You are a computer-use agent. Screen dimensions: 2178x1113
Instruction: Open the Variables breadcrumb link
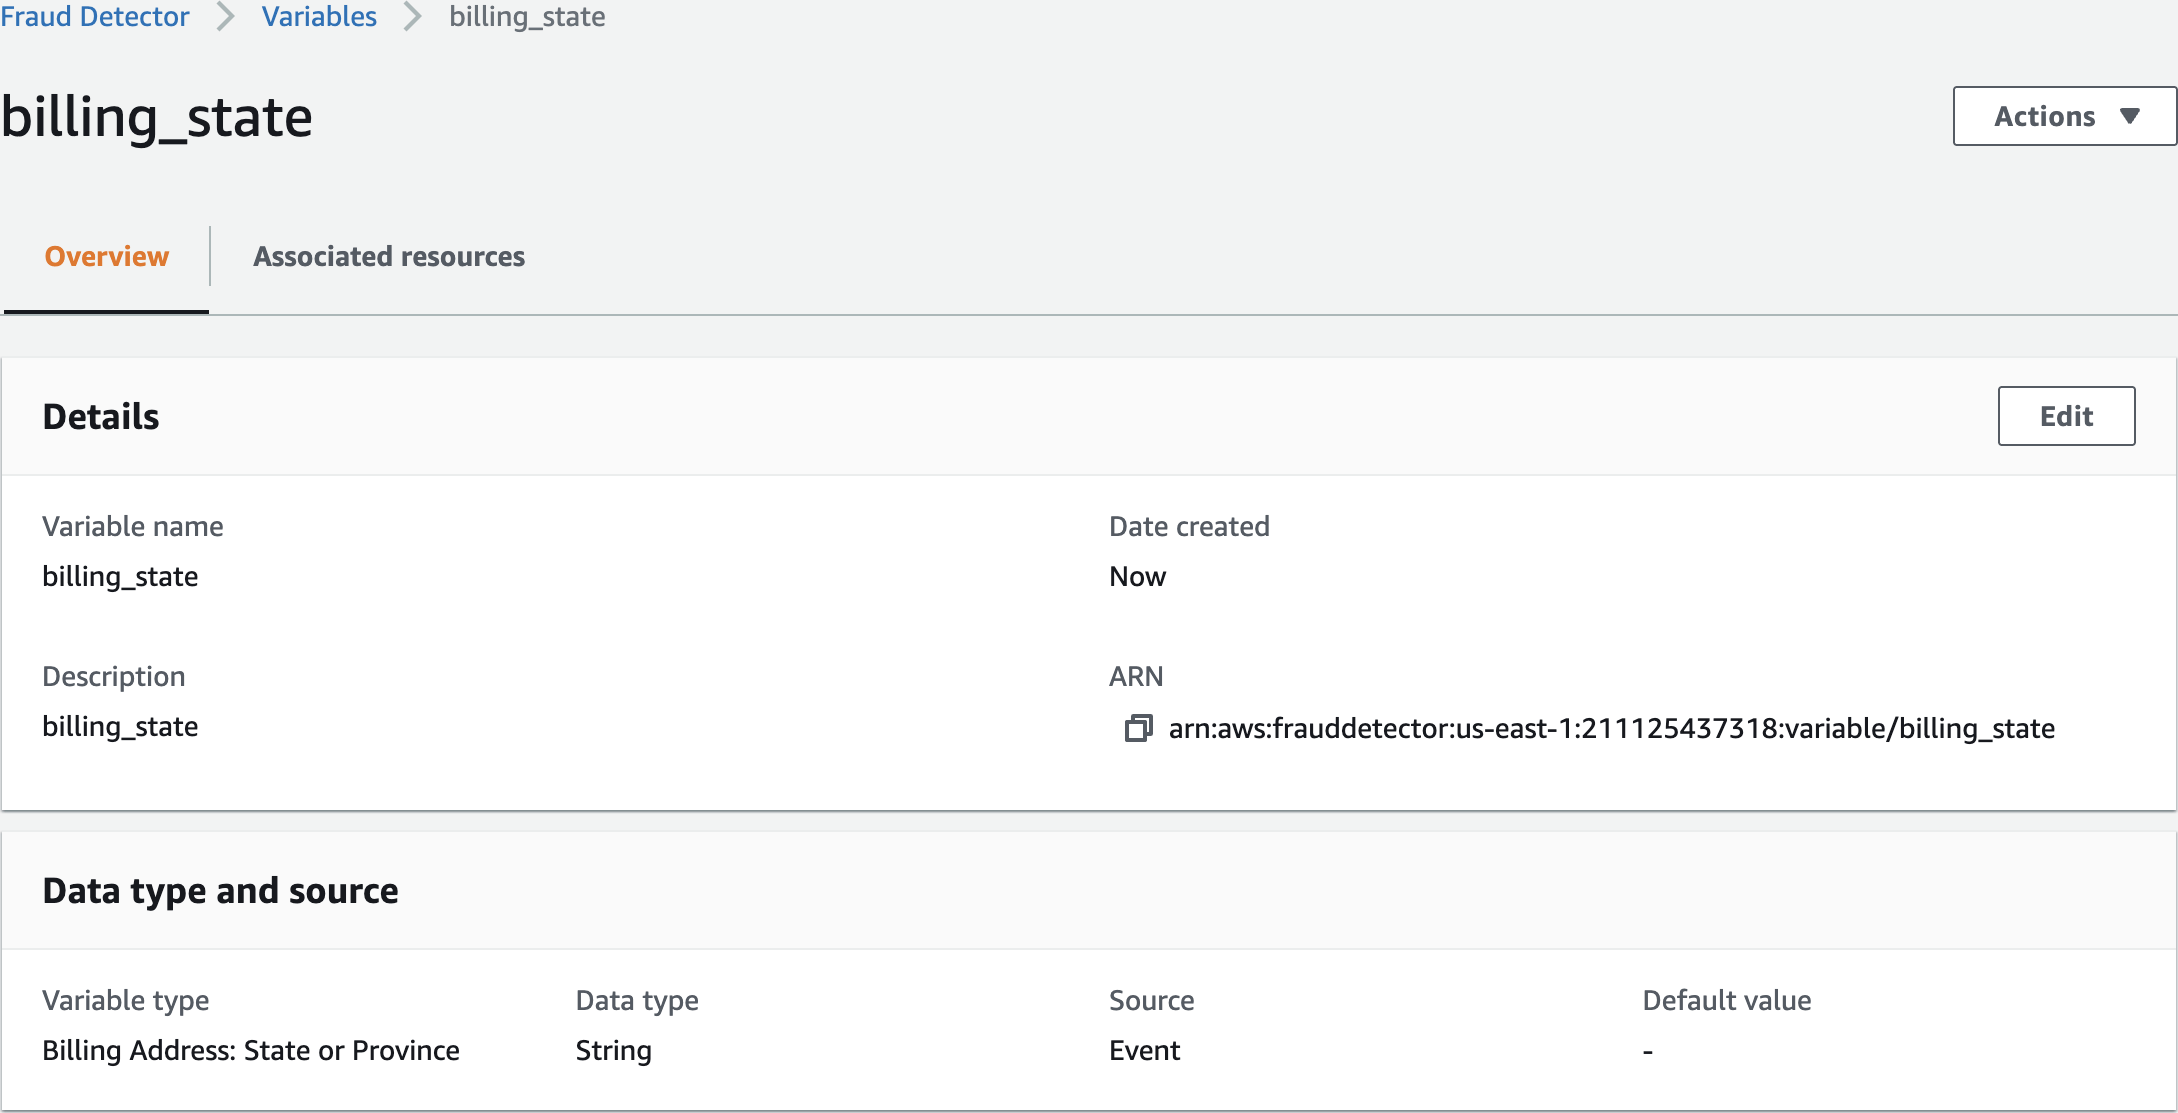(319, 17)
